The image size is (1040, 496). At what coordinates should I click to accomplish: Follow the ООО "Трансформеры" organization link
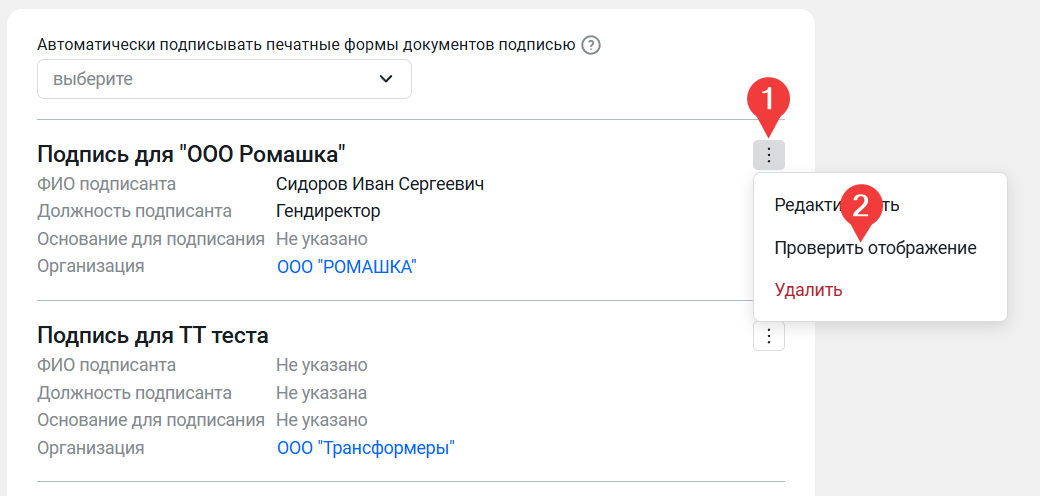pos(365,448)
